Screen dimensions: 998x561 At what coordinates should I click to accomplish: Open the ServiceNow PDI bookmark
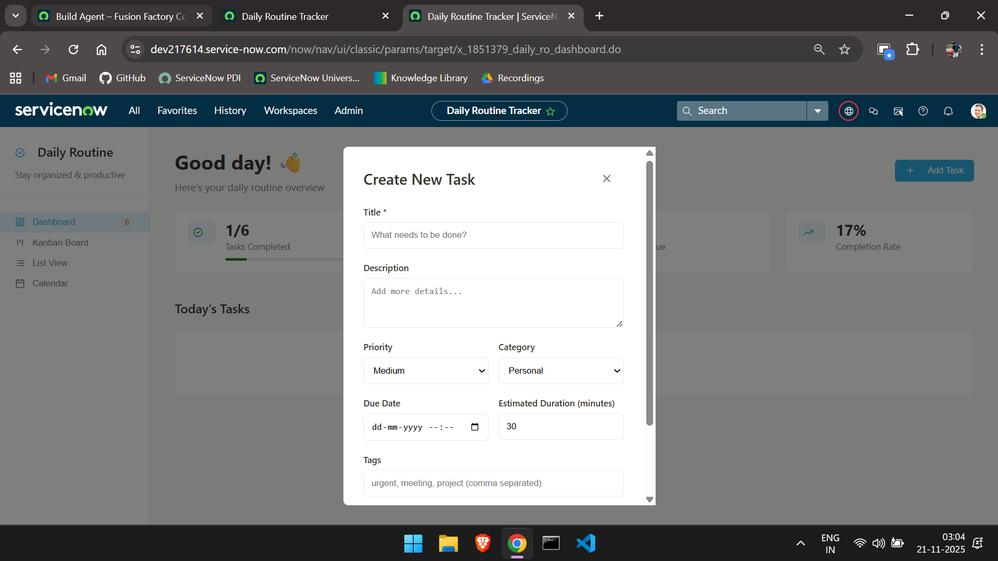200,78
